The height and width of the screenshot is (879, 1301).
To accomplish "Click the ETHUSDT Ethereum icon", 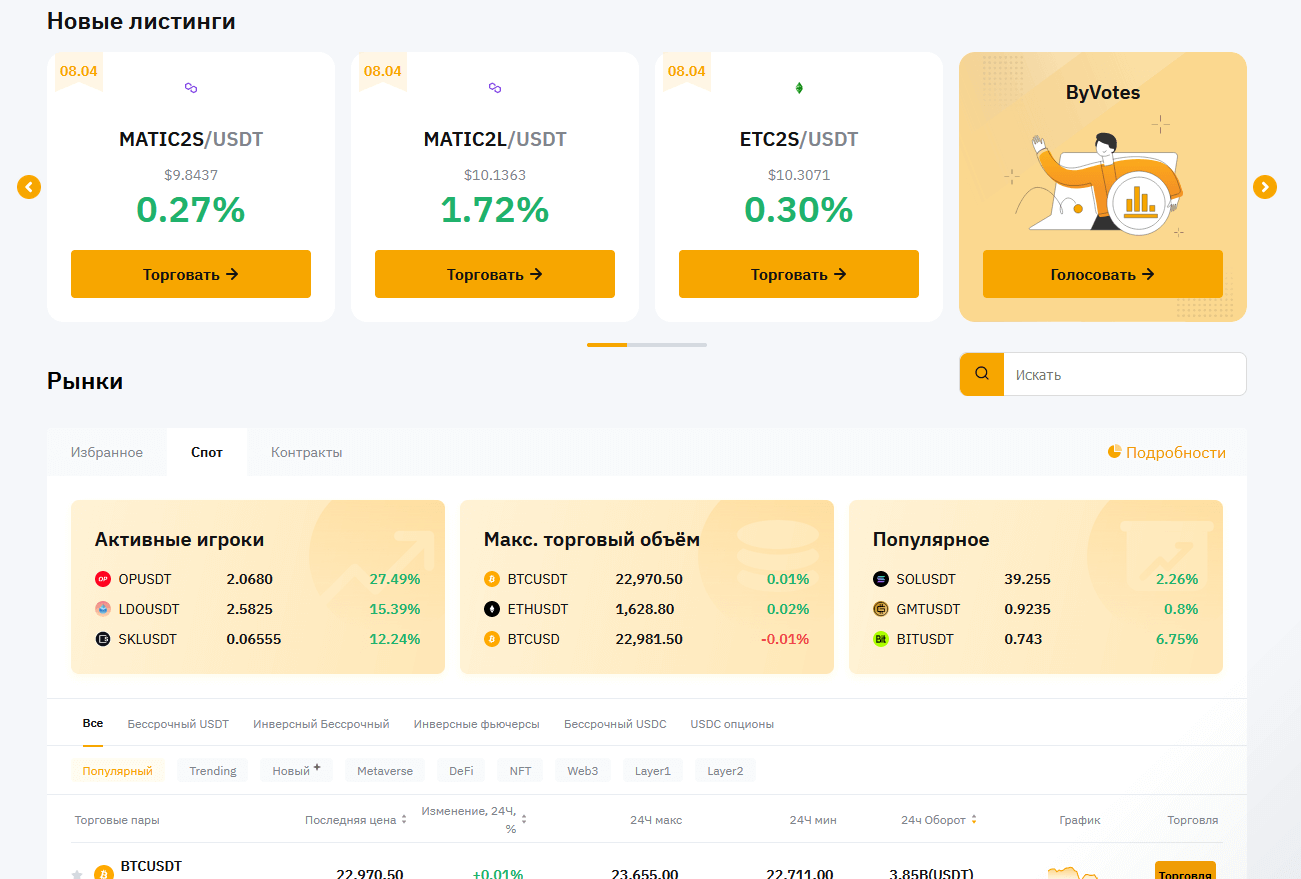I will pyautogui.click(x=491, y=609).
